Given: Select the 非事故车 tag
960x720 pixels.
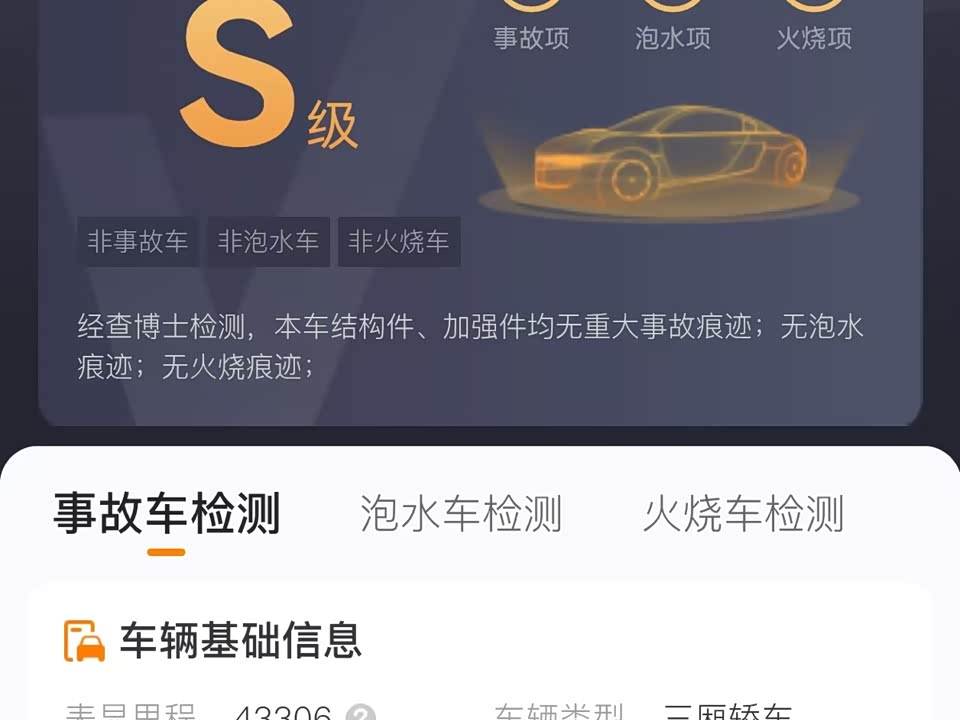Looking at the screenshot, I should pos(138,241).
